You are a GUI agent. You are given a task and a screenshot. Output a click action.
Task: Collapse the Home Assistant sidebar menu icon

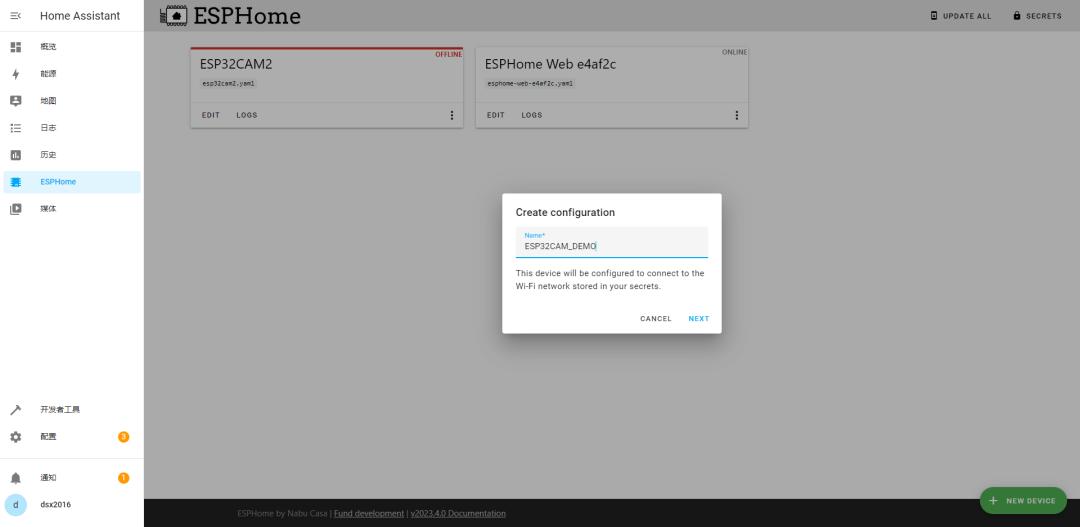click(15, 16)
